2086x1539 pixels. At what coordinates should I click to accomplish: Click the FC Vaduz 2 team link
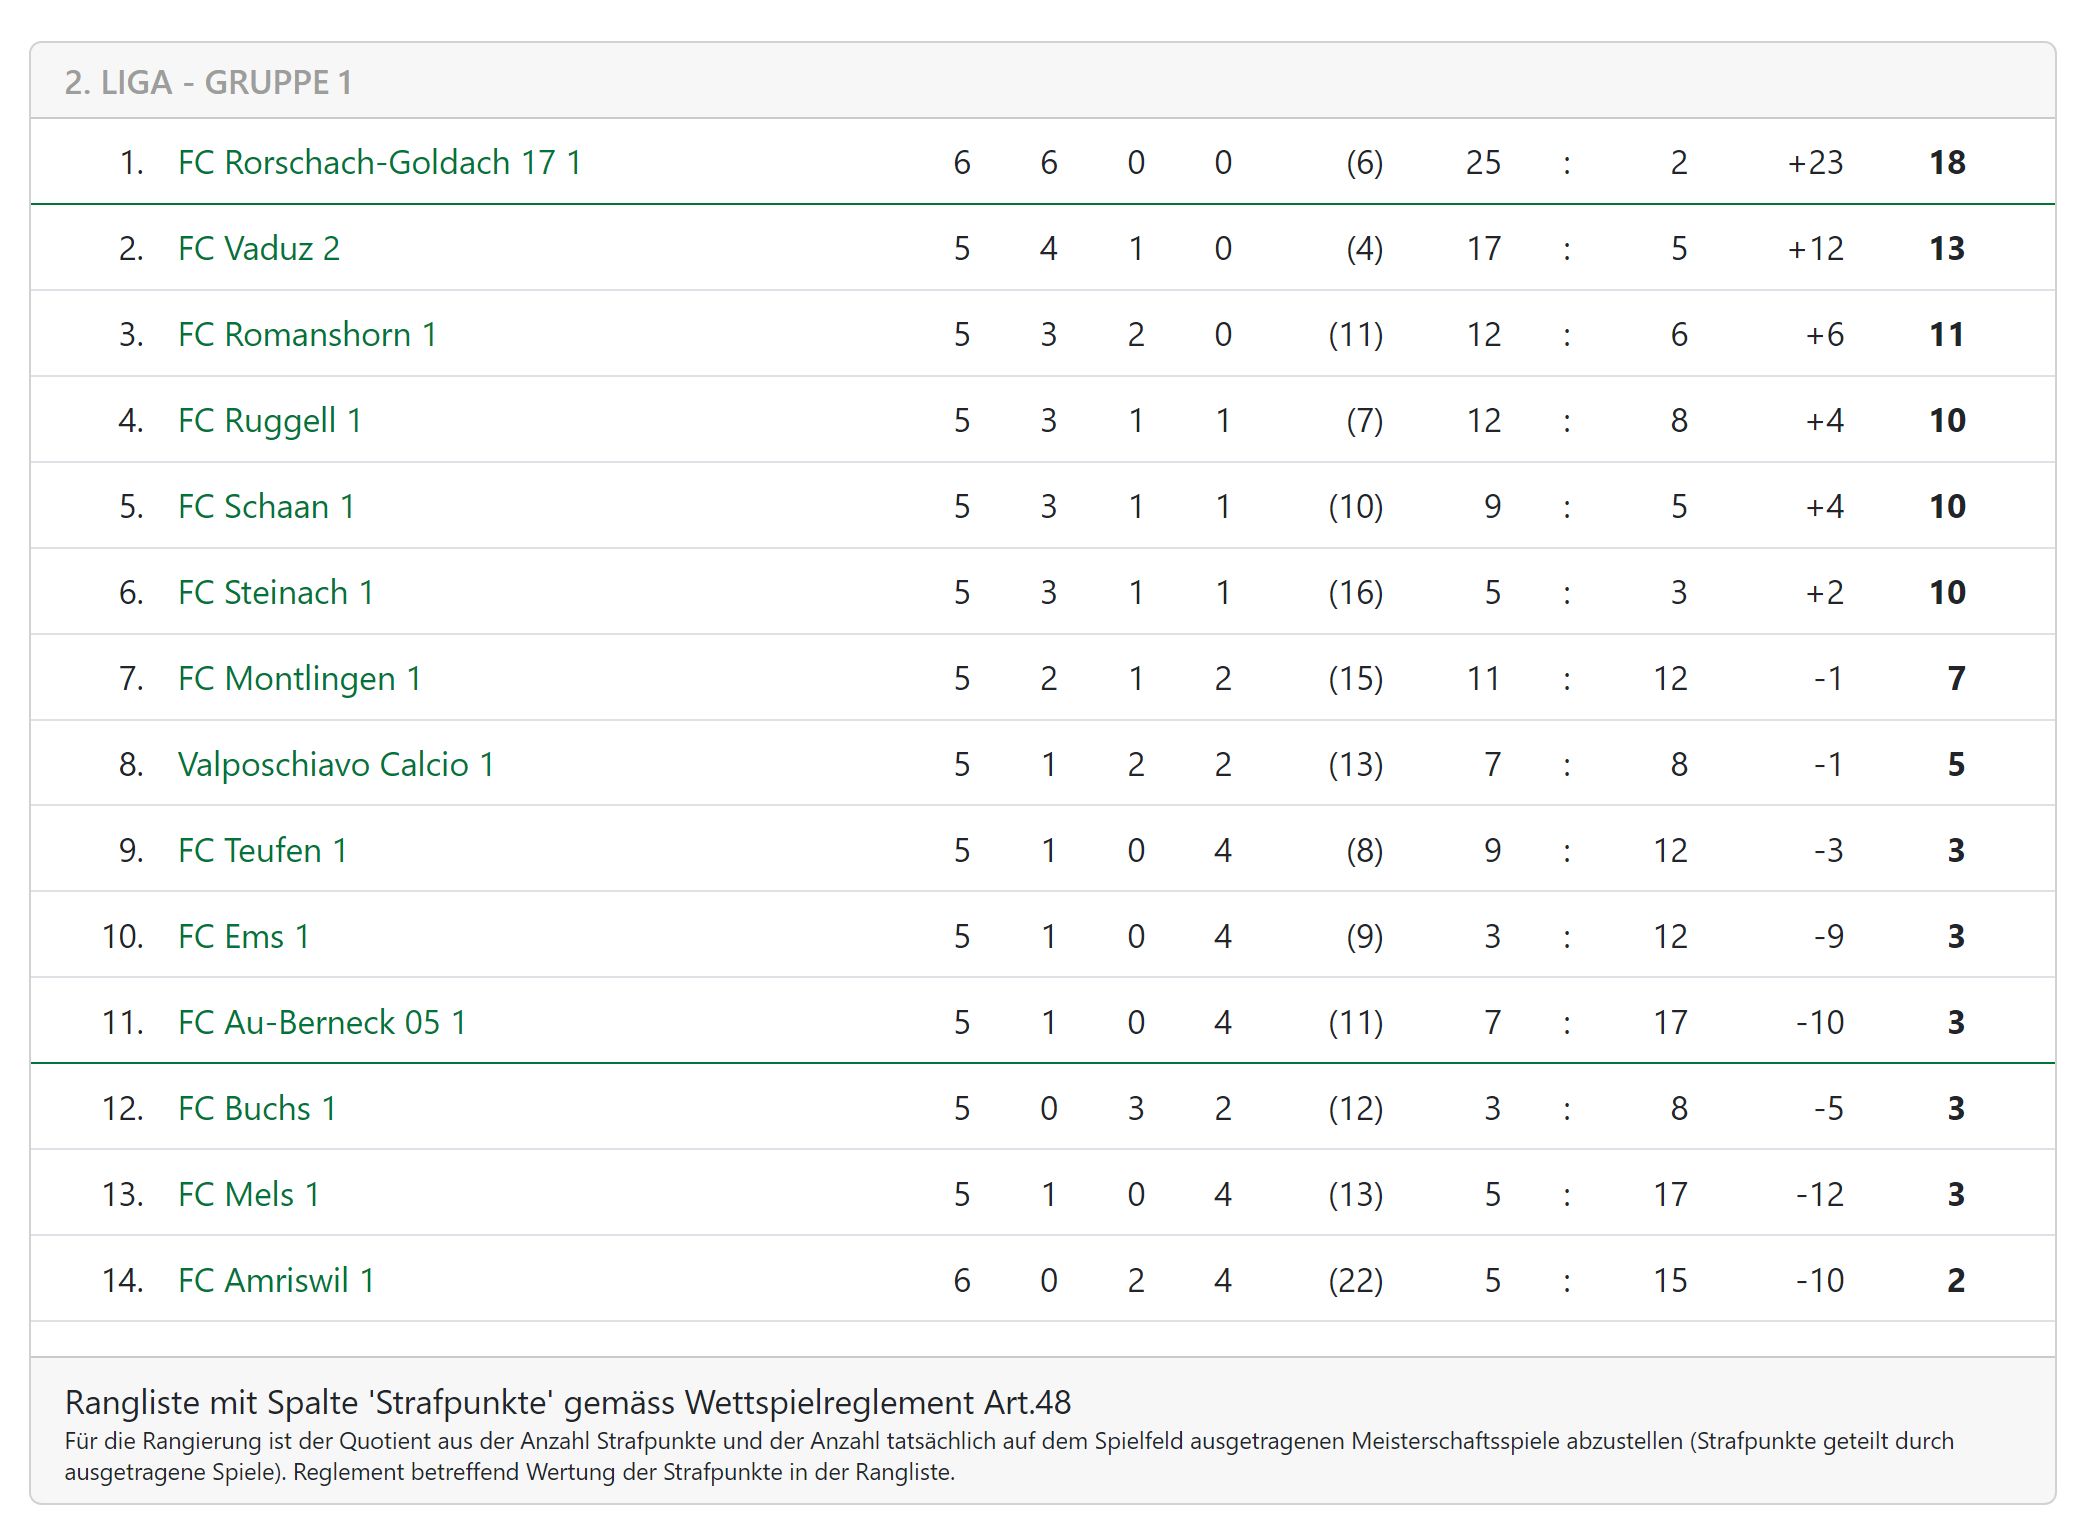coord(259,248)
